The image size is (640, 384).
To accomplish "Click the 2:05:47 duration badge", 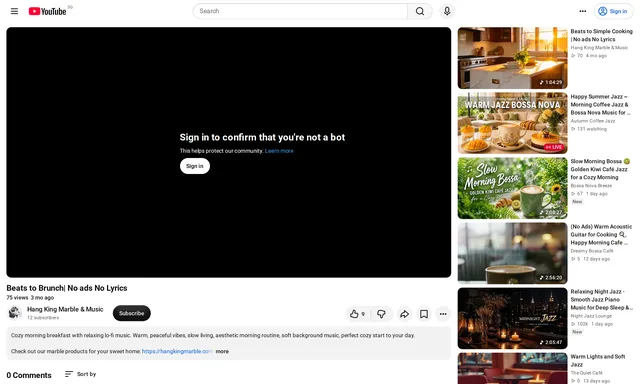I will [551, 342].
